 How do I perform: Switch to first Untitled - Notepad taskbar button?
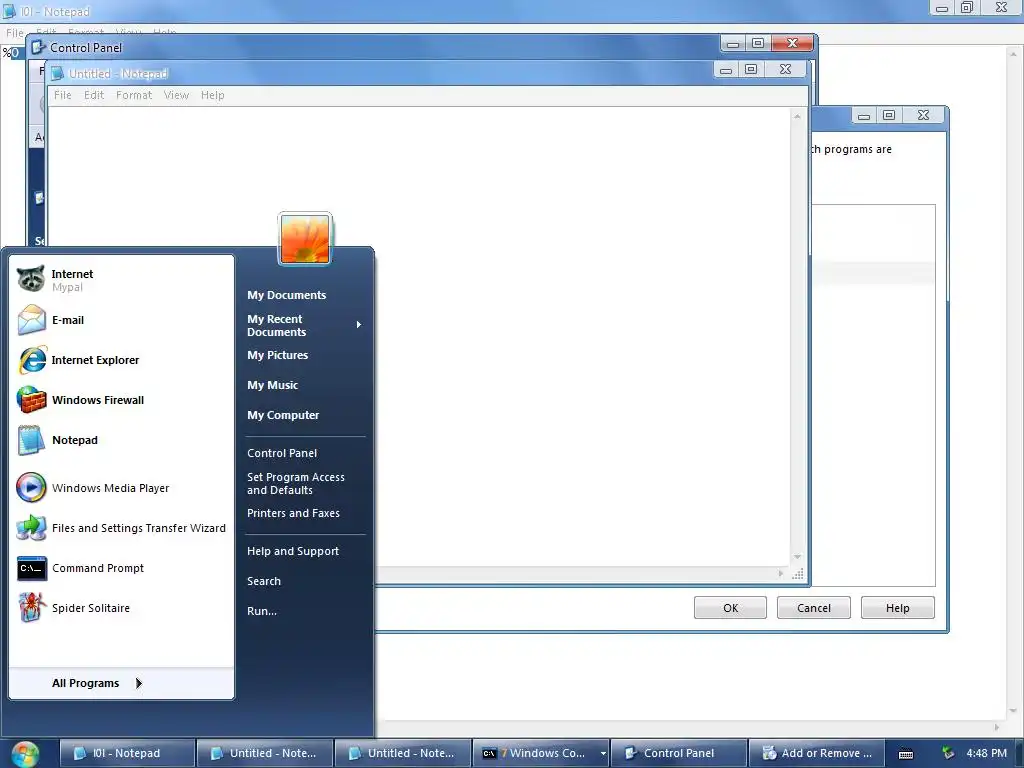point(265,754)
